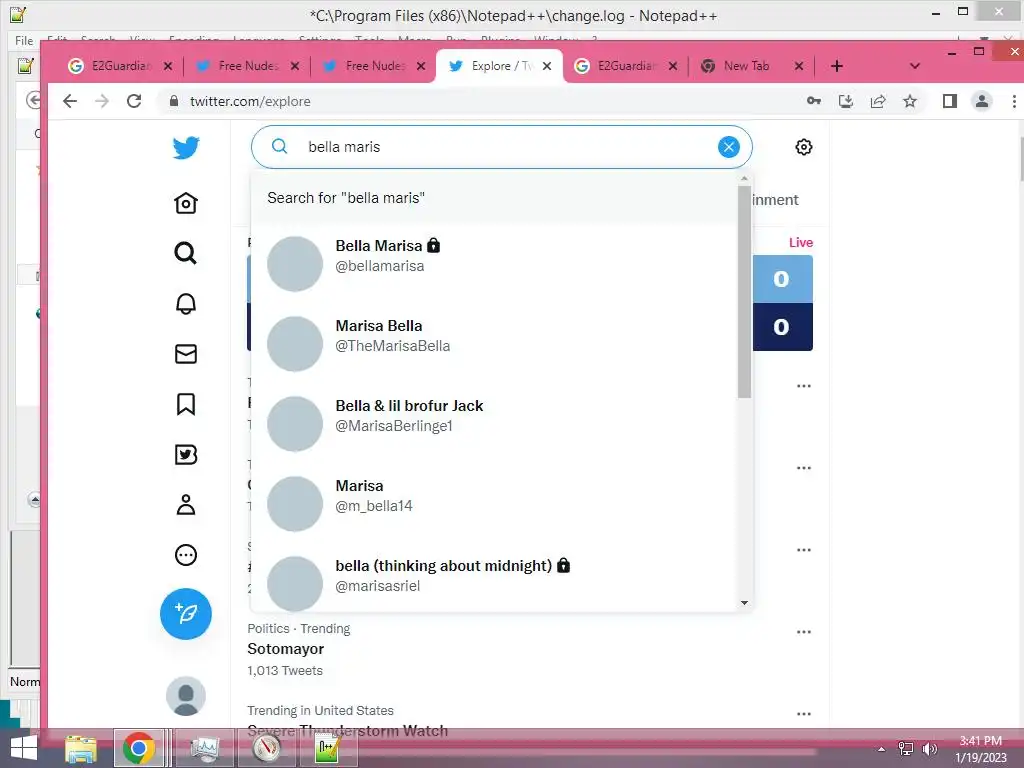Open the Explore magnifier in sidebar

pos(186,253)
